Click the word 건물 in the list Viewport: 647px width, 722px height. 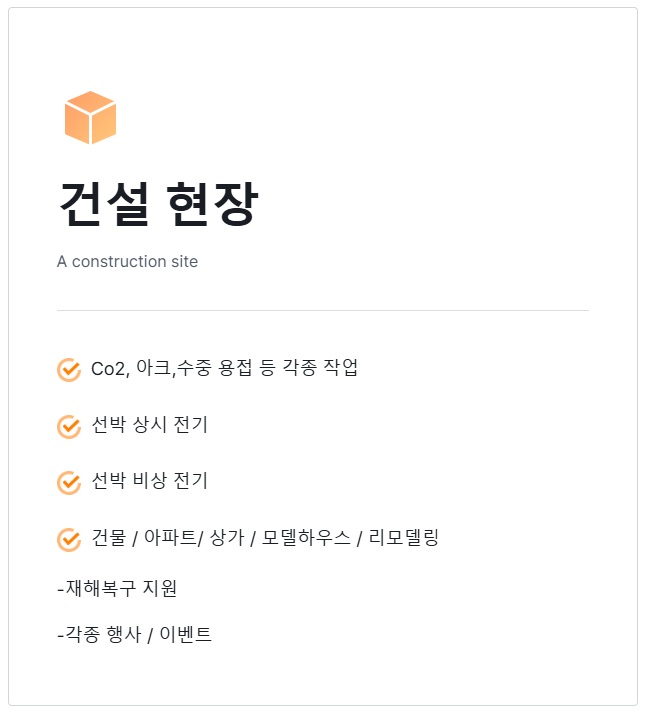click(x=108, y=538)
